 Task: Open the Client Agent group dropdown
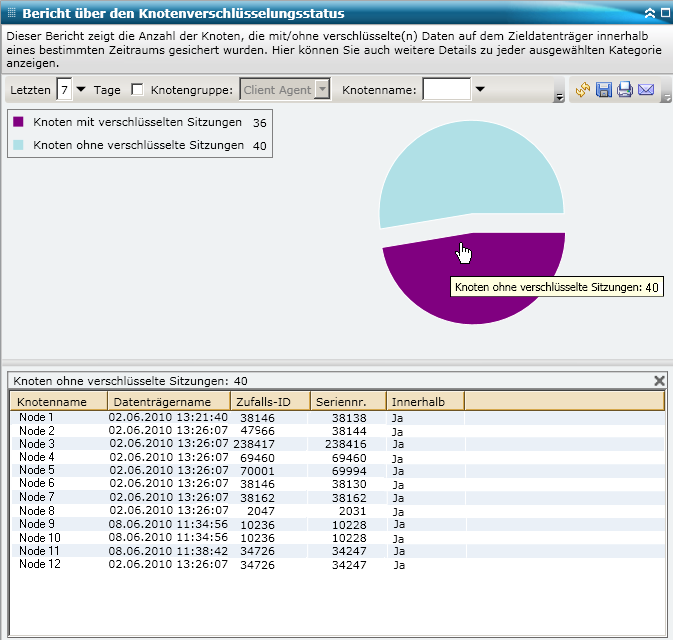[322, 90]
